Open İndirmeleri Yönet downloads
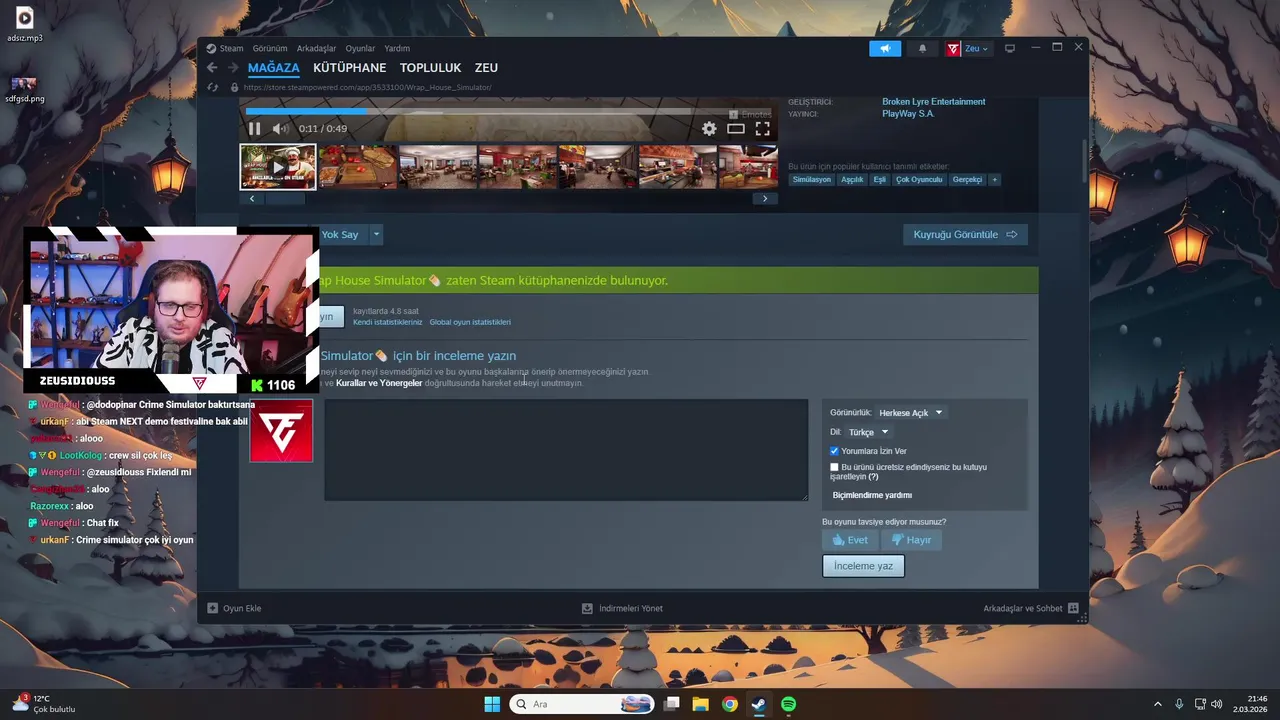This screenshot has width=1280, height=720. click(622, 608)
